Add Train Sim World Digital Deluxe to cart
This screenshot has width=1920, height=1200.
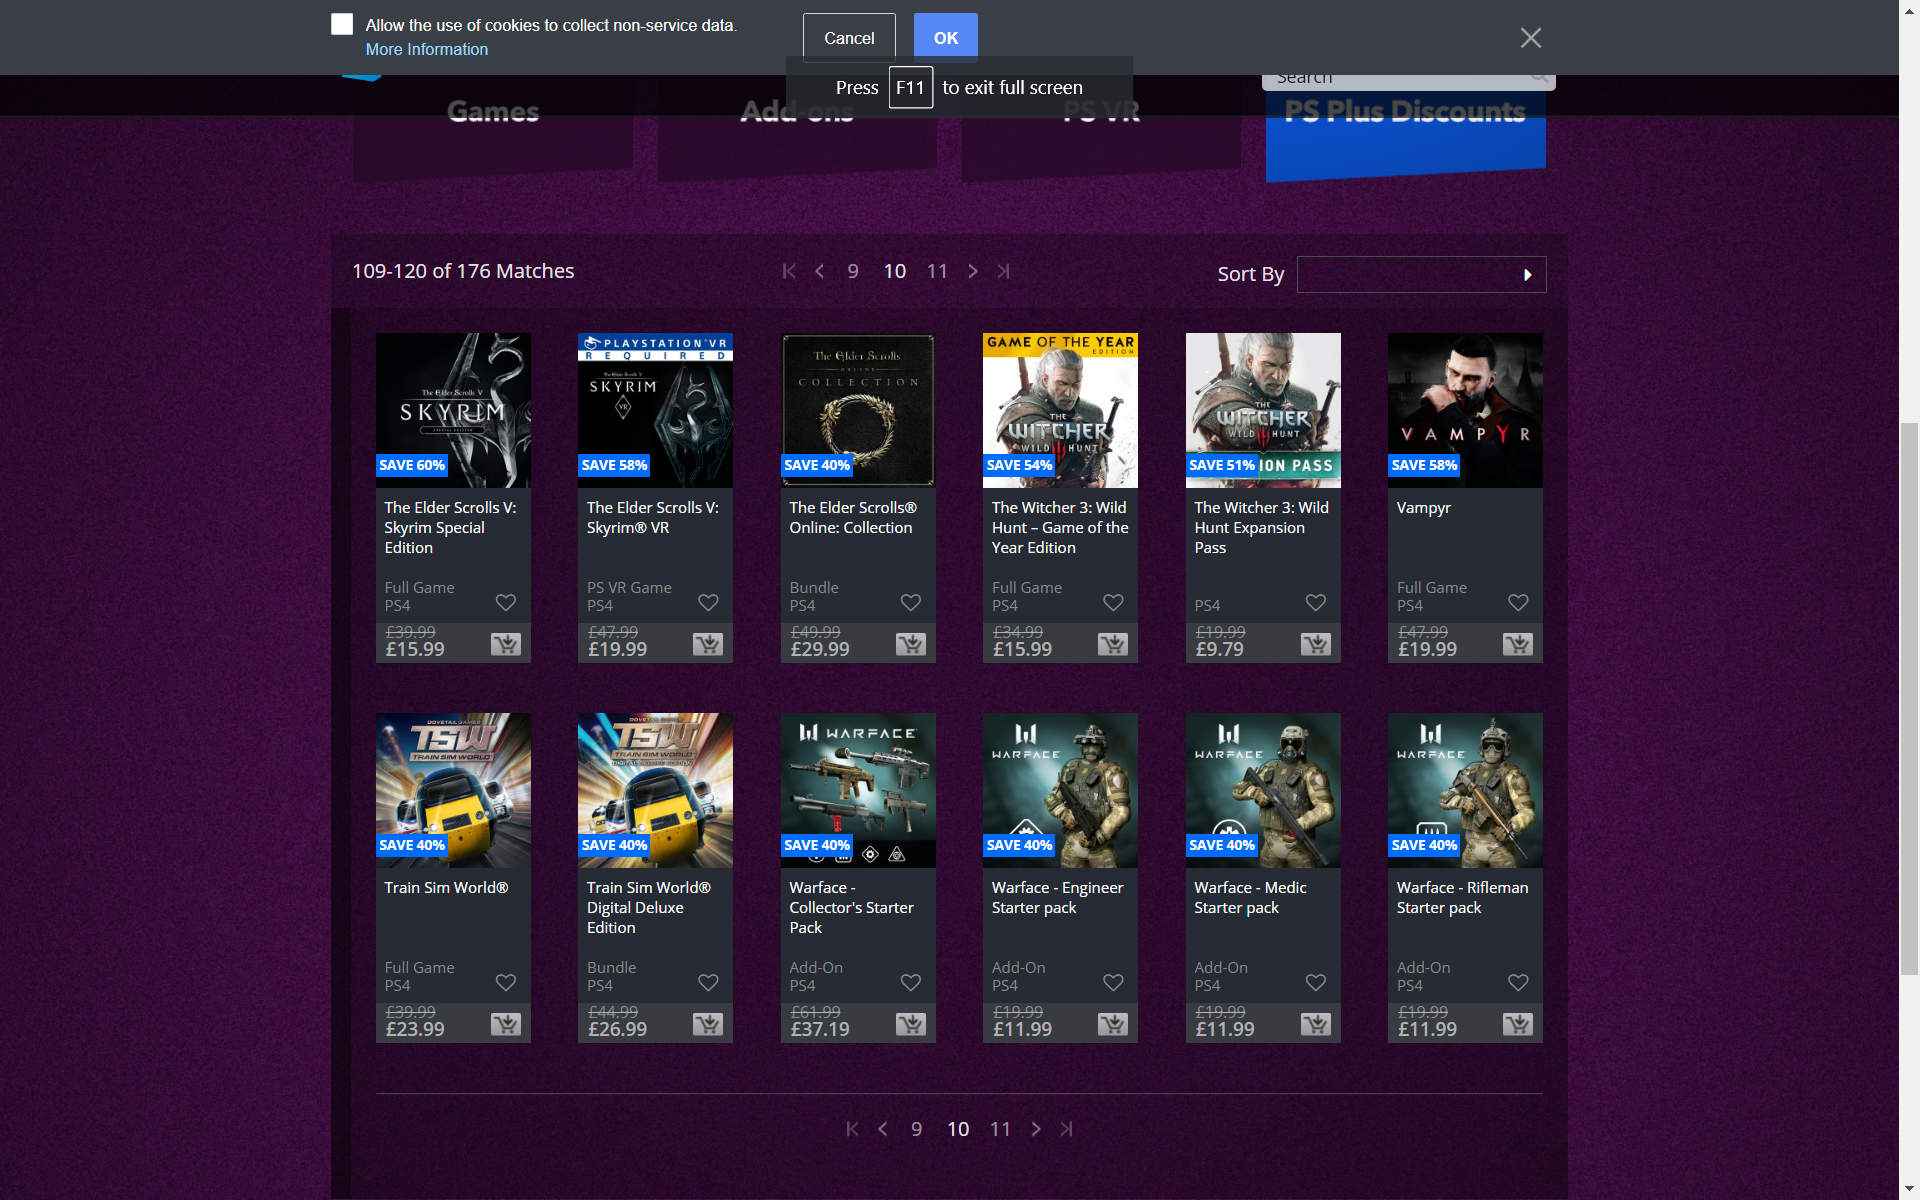tap(708, 1024)
